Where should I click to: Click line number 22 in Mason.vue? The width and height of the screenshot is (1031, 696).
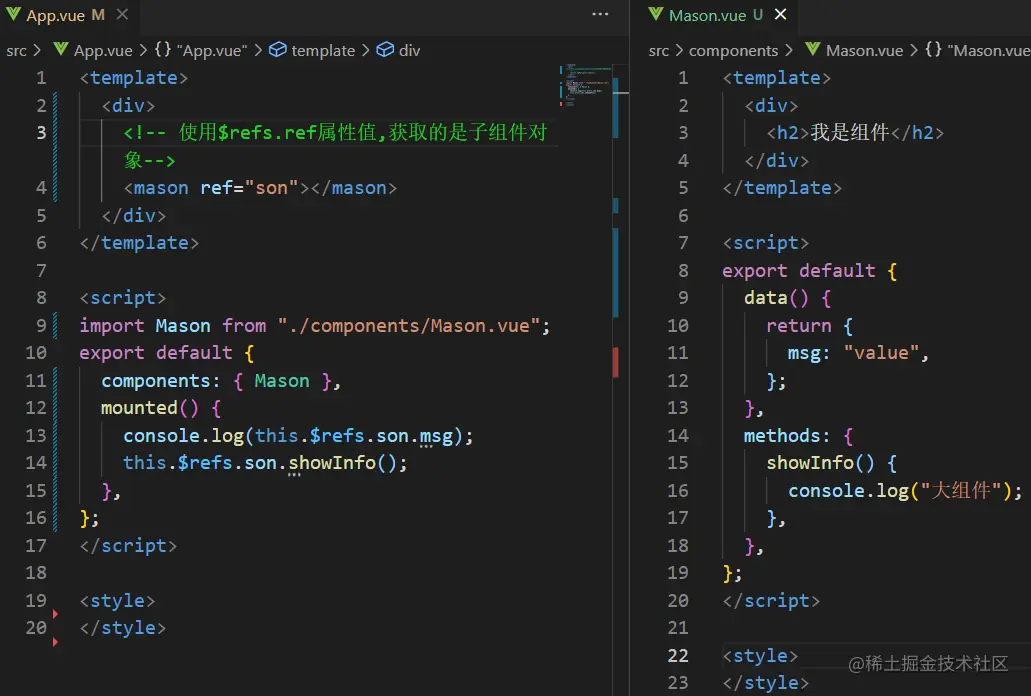click(x=678, y=656)
